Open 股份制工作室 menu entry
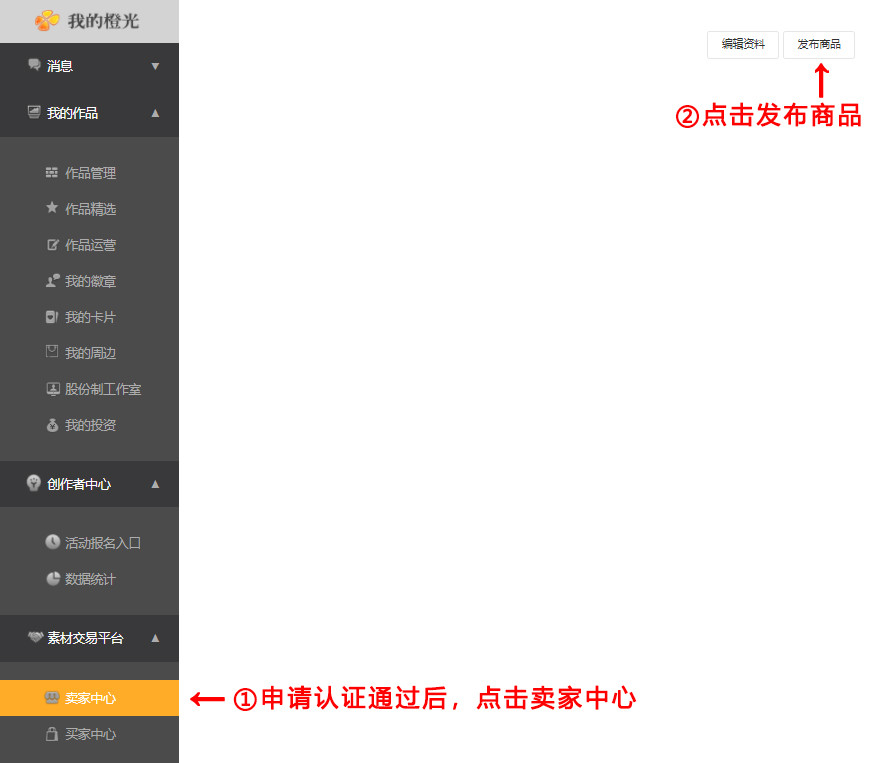The width and height of the screenshot is (881, 763). pyautogui.click(x=102, y=389)
